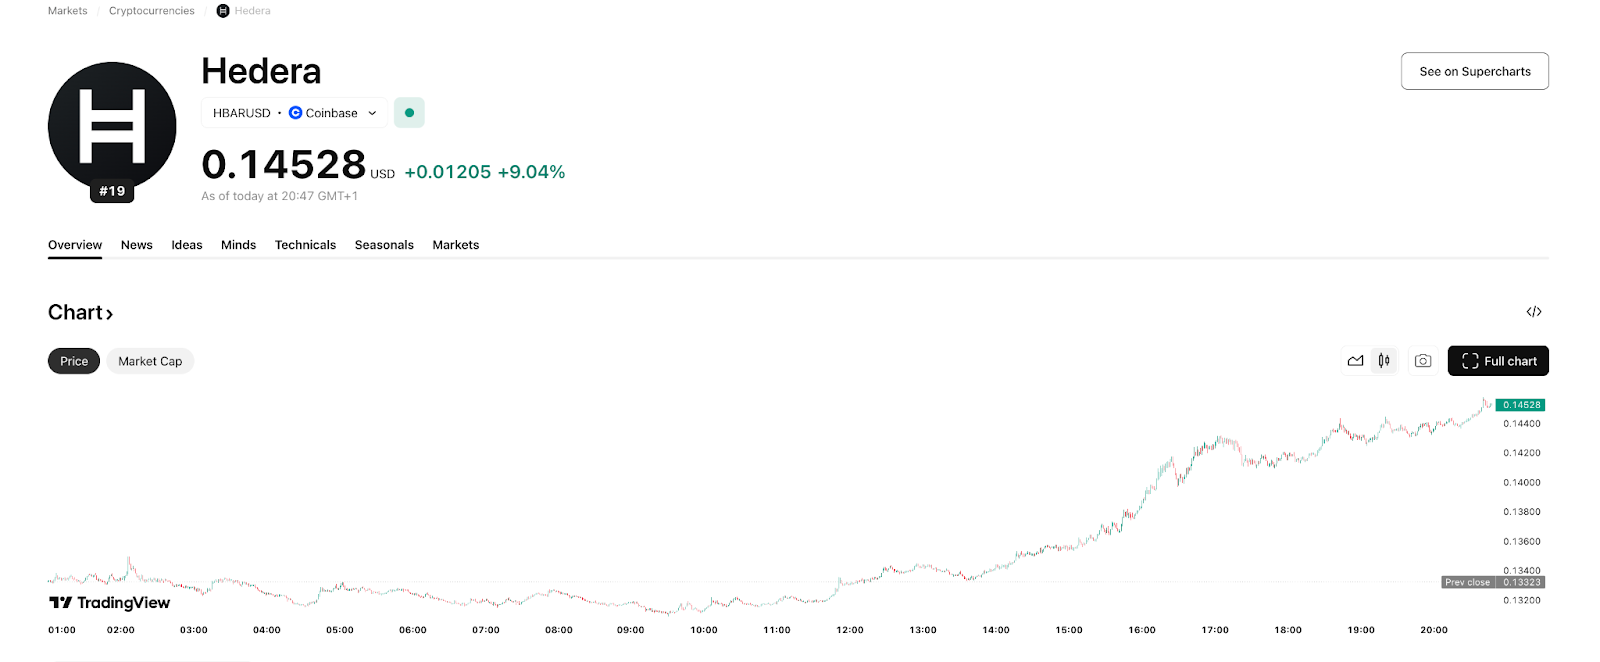
Task: Toggle chart to Price view
Action: click(74, 361)
